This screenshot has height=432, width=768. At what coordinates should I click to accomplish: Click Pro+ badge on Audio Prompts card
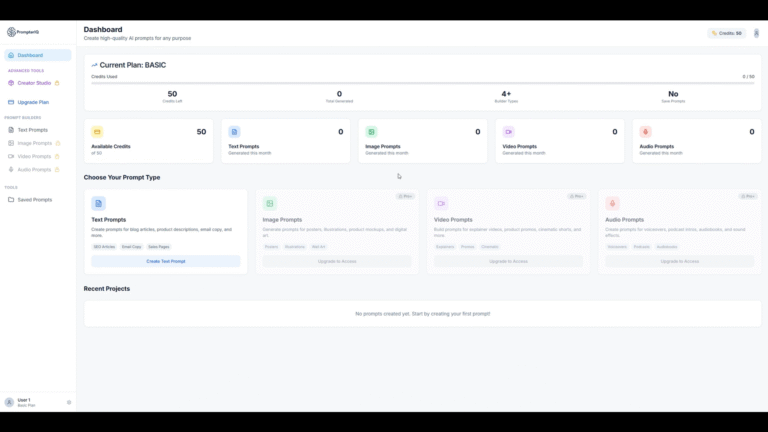[x=748, y=196]
